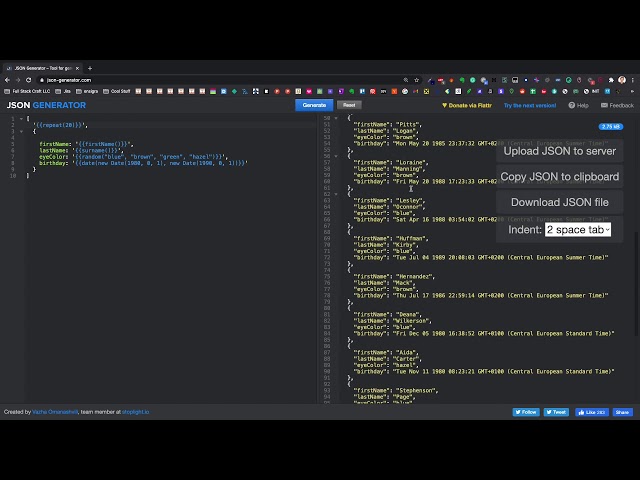Bookmark this page with the star icon
This screenshot has width=640, height=480.
coord(416,80)
